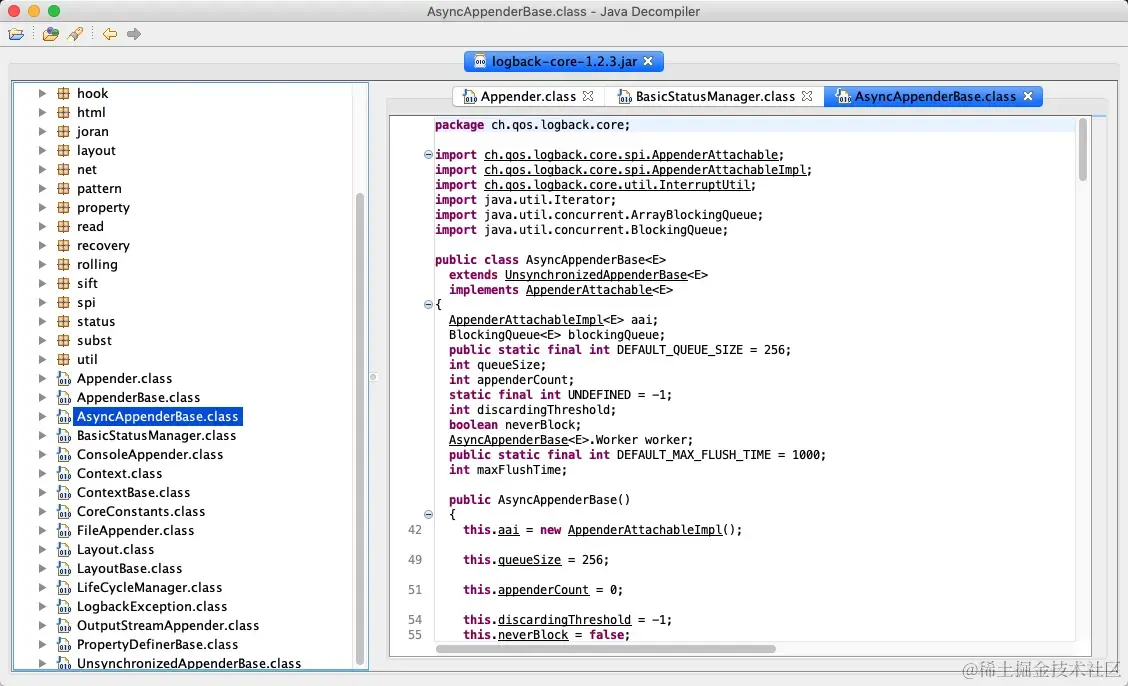Screen dimensions: 1128x686
Task: Click the Open Type folder icon
Action: (x=50, y=34)
